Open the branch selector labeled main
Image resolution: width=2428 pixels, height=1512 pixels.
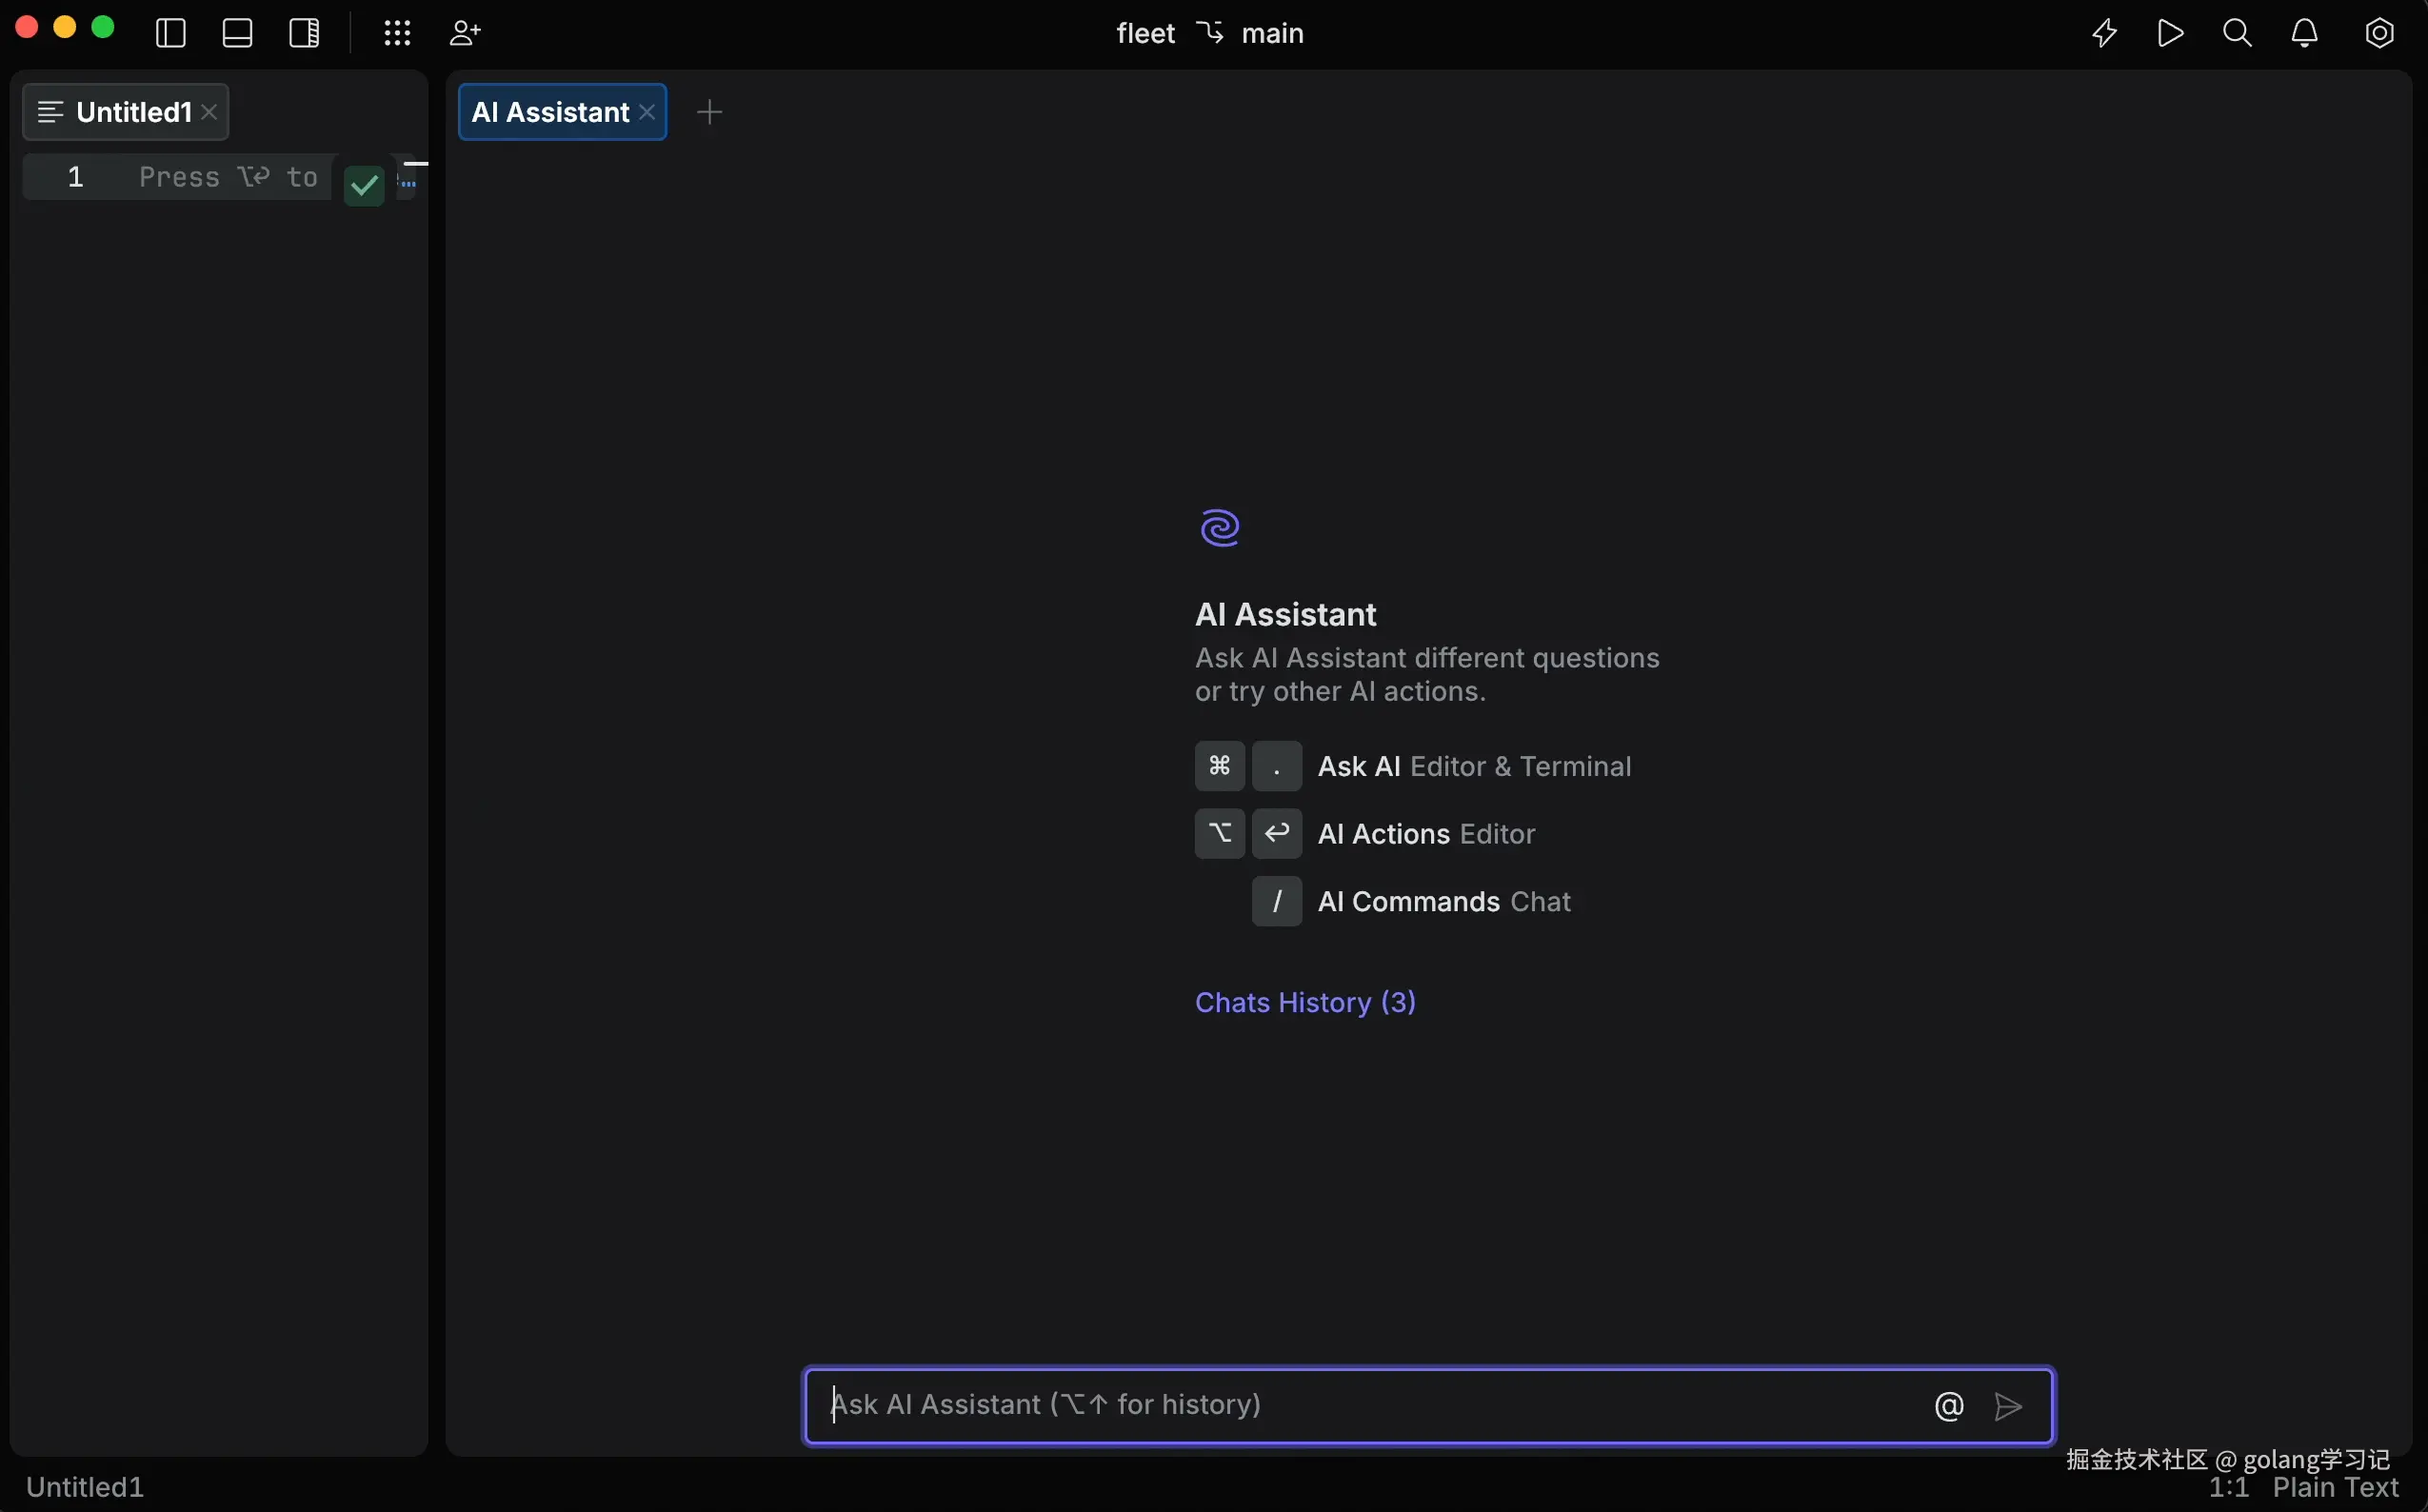coord(1271,33)
